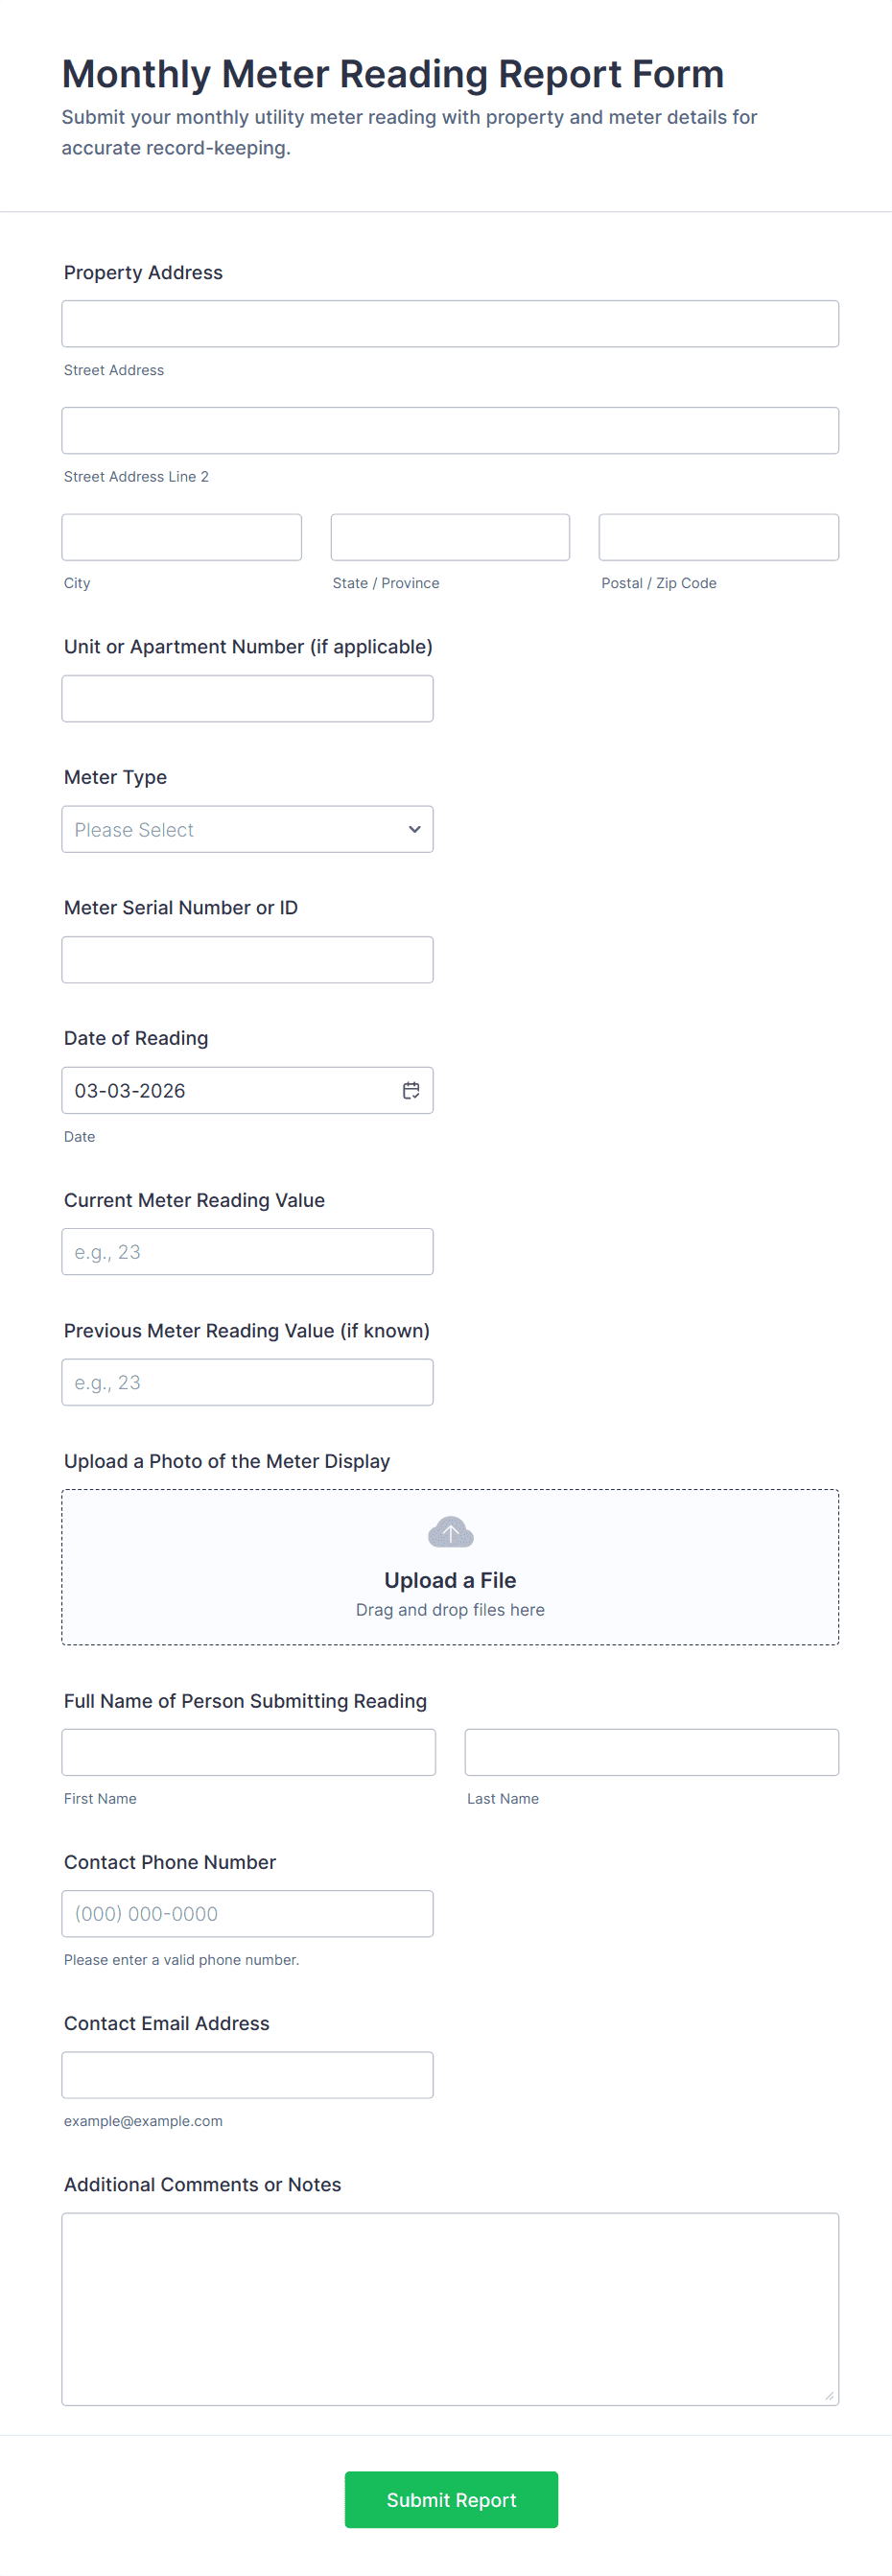
Task: Select the City input field
Action: 181,537
